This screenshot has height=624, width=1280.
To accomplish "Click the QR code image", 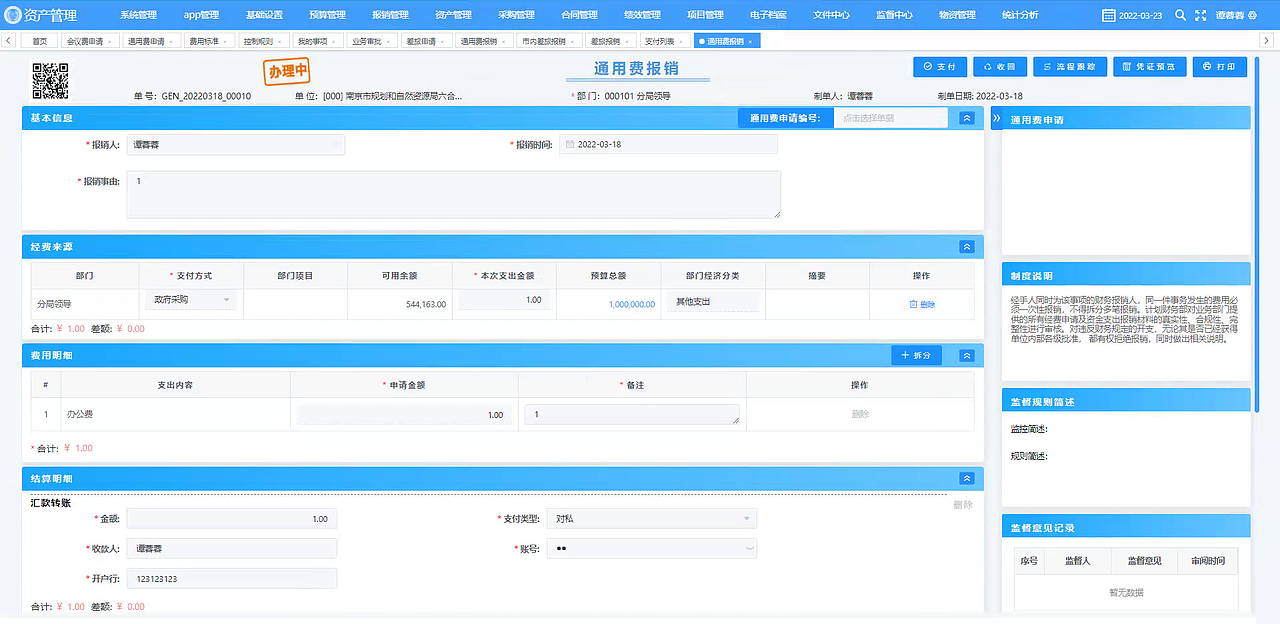I will (50, 81).
